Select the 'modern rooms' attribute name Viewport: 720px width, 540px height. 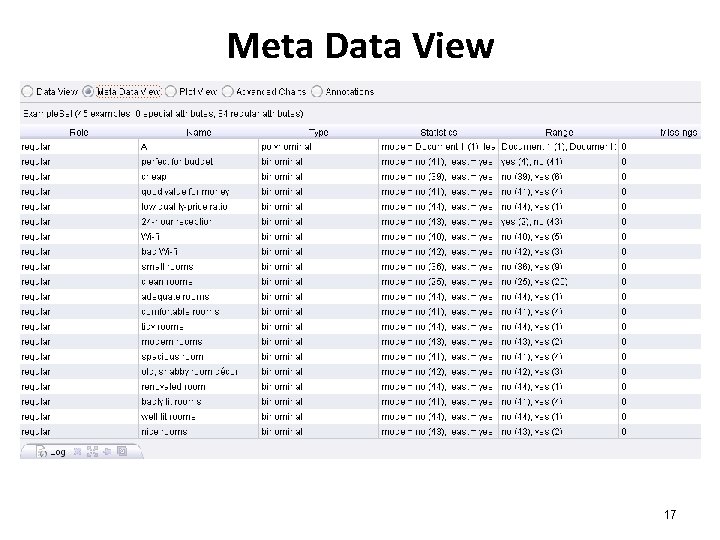(172, 342)
